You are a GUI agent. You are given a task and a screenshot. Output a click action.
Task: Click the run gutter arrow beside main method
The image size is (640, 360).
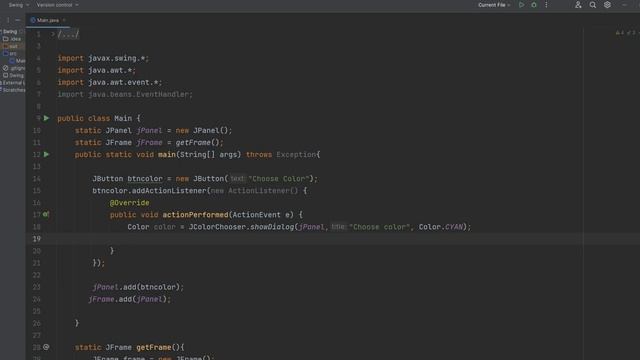click(47, 155)
